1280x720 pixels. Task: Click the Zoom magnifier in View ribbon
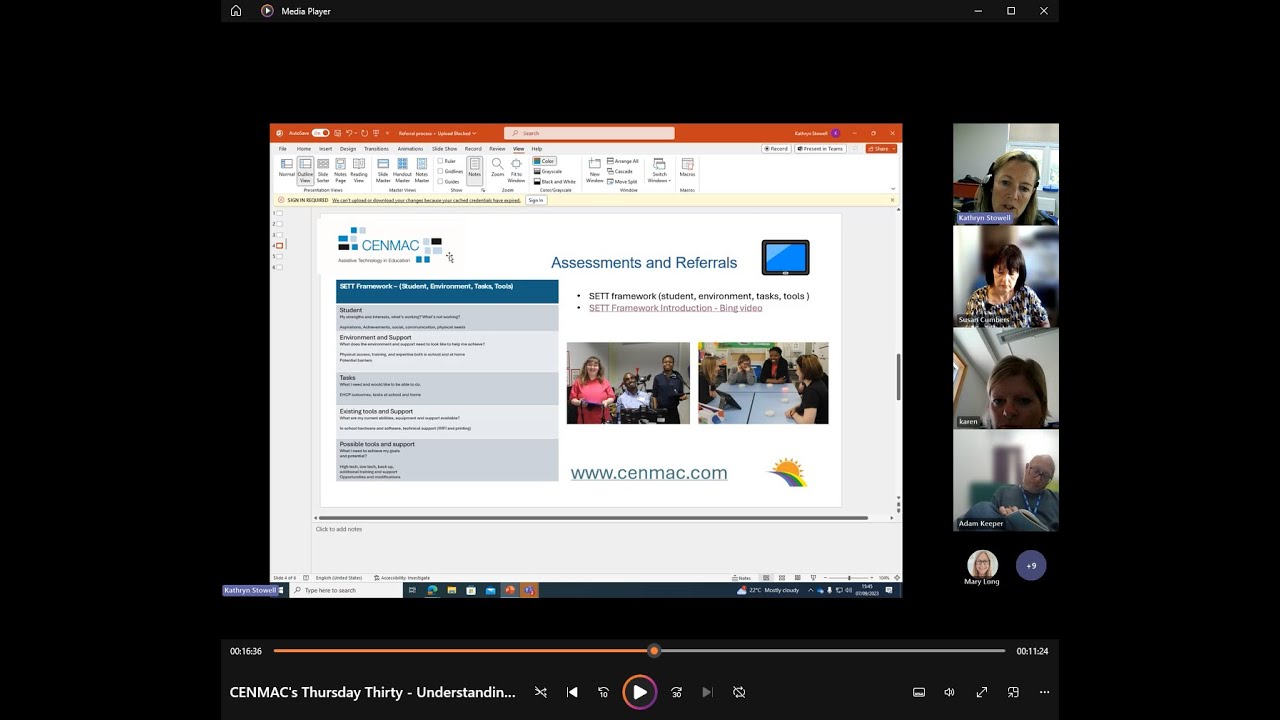[x=497, y=167]
